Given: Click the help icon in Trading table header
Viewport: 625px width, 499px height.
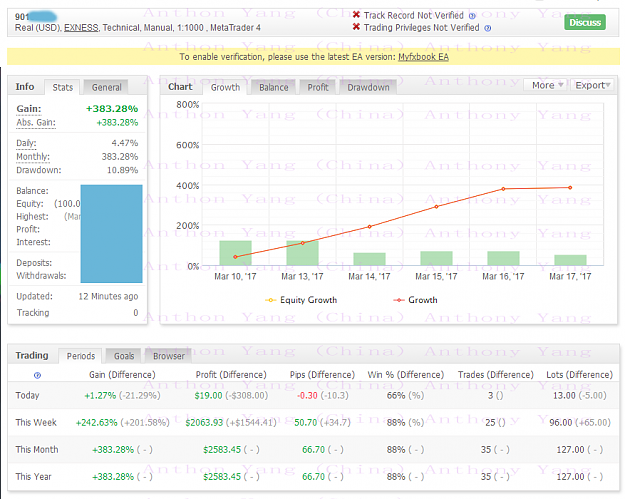Looking at the screenshot, I should (37, 375).
